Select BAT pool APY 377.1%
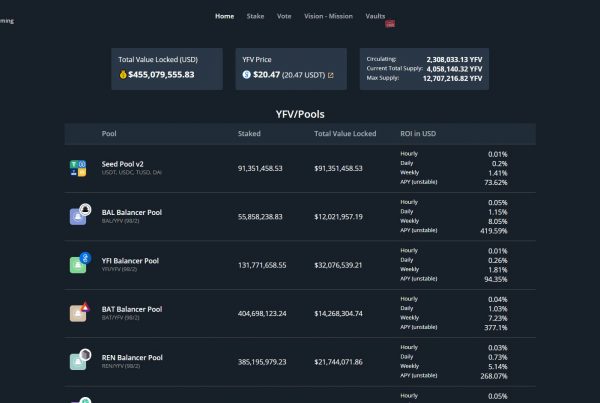The height and width of the screenshot is (403, 600). click(496, 328)
